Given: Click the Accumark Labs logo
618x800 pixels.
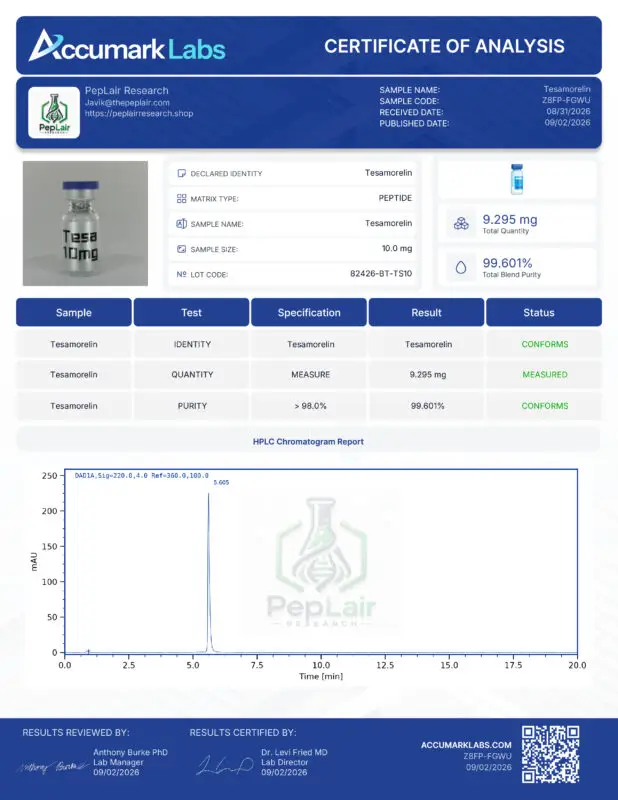Looking at the screenshot, I should [x=127, y=46].
